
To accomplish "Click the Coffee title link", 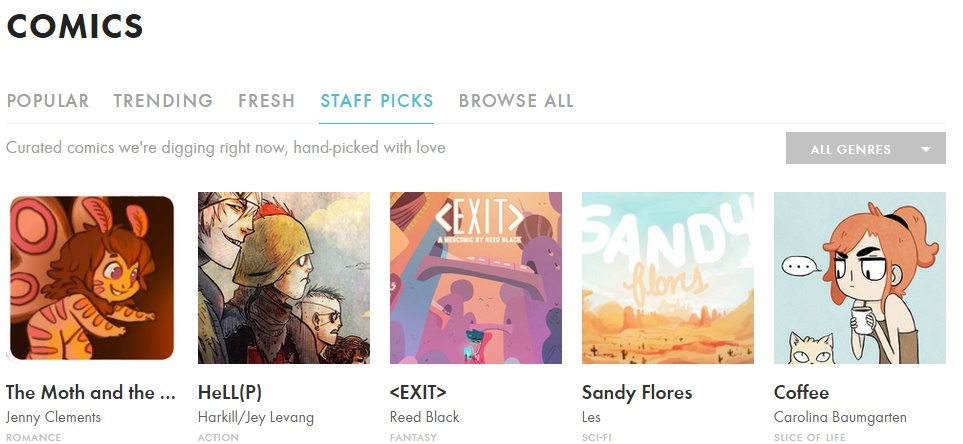I will (801, 392).
